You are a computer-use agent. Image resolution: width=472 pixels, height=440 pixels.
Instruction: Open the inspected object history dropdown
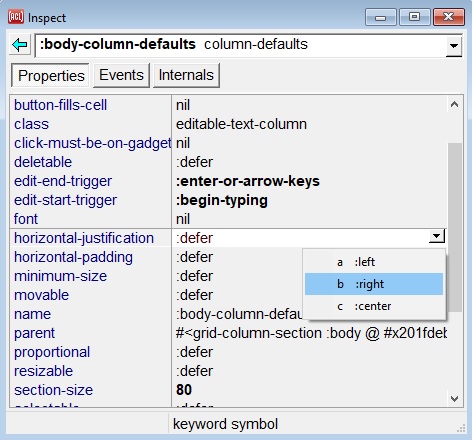(x=454, y=46)
